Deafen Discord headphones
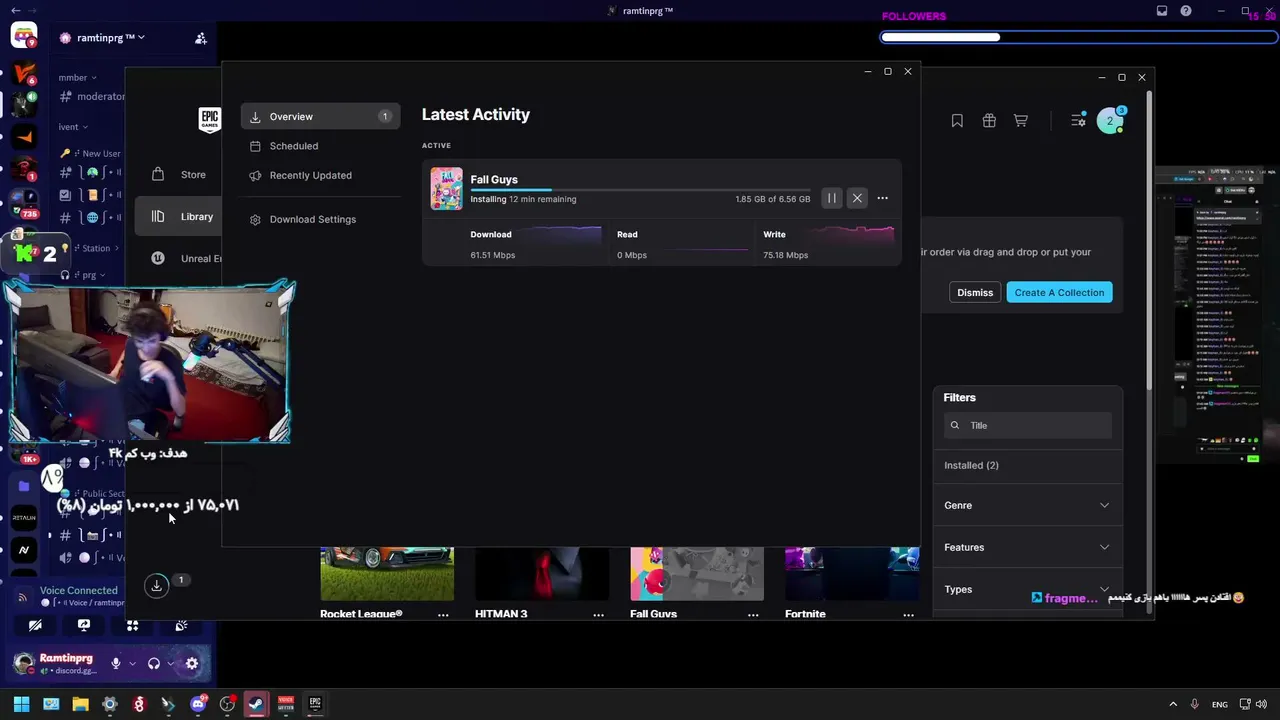This screenshot has width=1280, height=720. [x=154, y=663]
